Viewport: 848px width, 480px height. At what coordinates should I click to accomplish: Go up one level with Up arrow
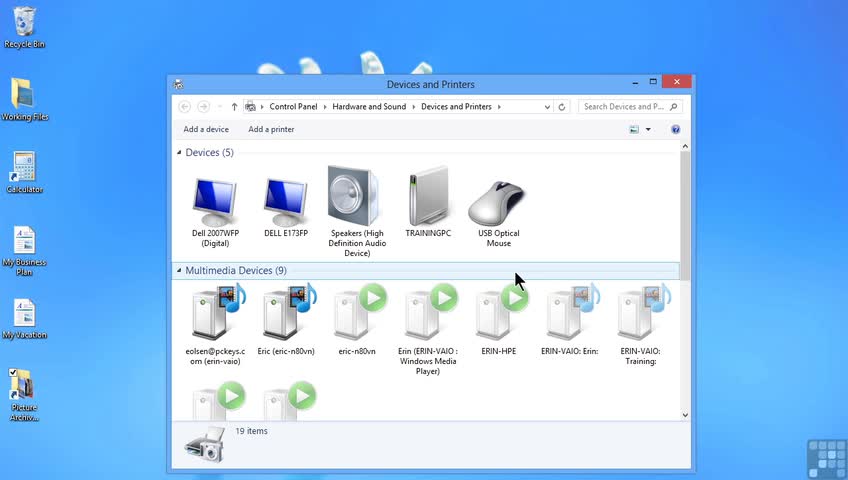tap(234, 107)
